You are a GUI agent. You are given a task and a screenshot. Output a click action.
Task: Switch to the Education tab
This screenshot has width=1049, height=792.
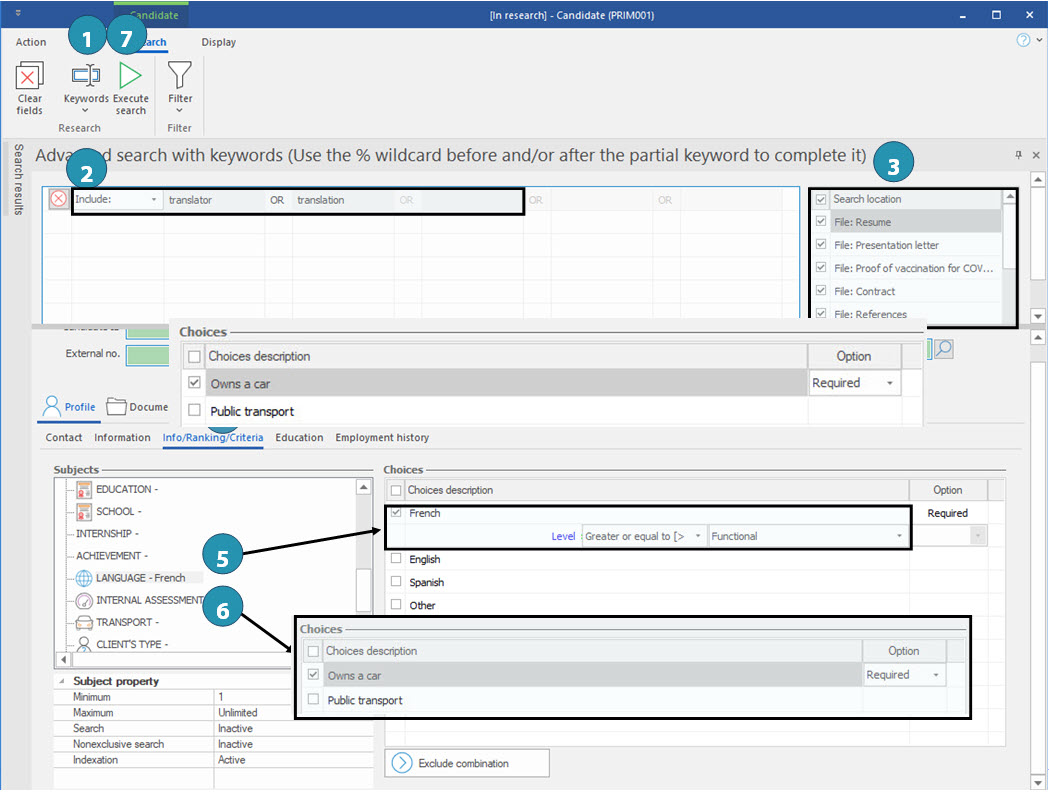[x=299, y=438]
